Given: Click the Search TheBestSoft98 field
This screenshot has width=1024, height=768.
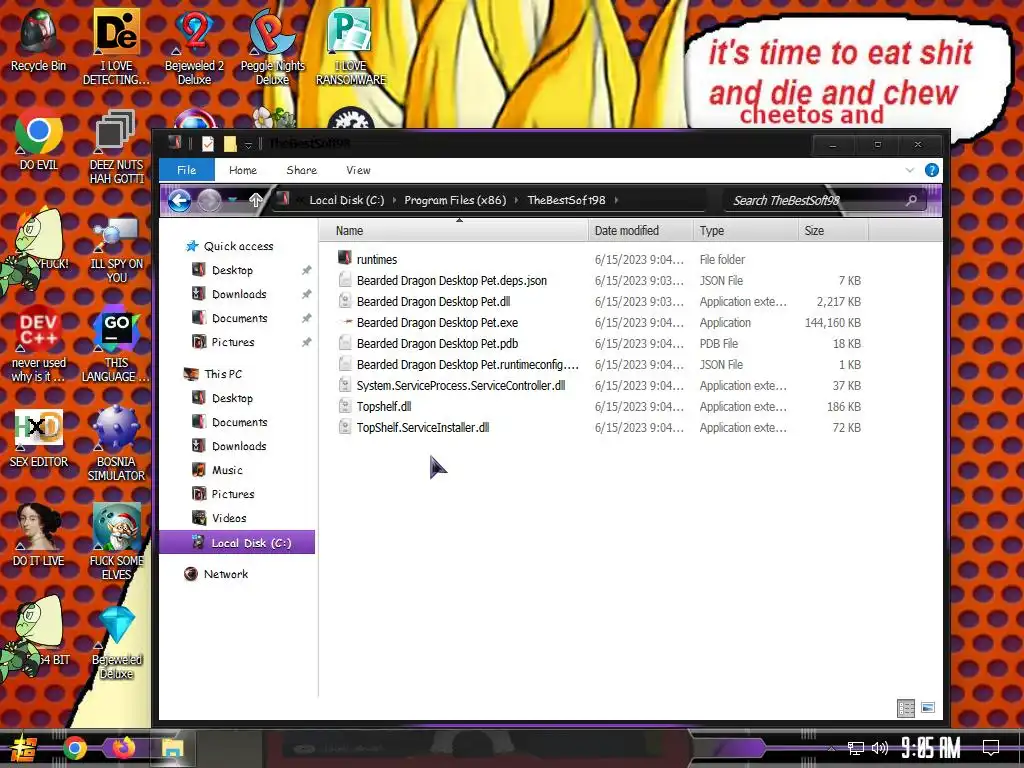Looking at the screenshot, I should pos(825,200).
